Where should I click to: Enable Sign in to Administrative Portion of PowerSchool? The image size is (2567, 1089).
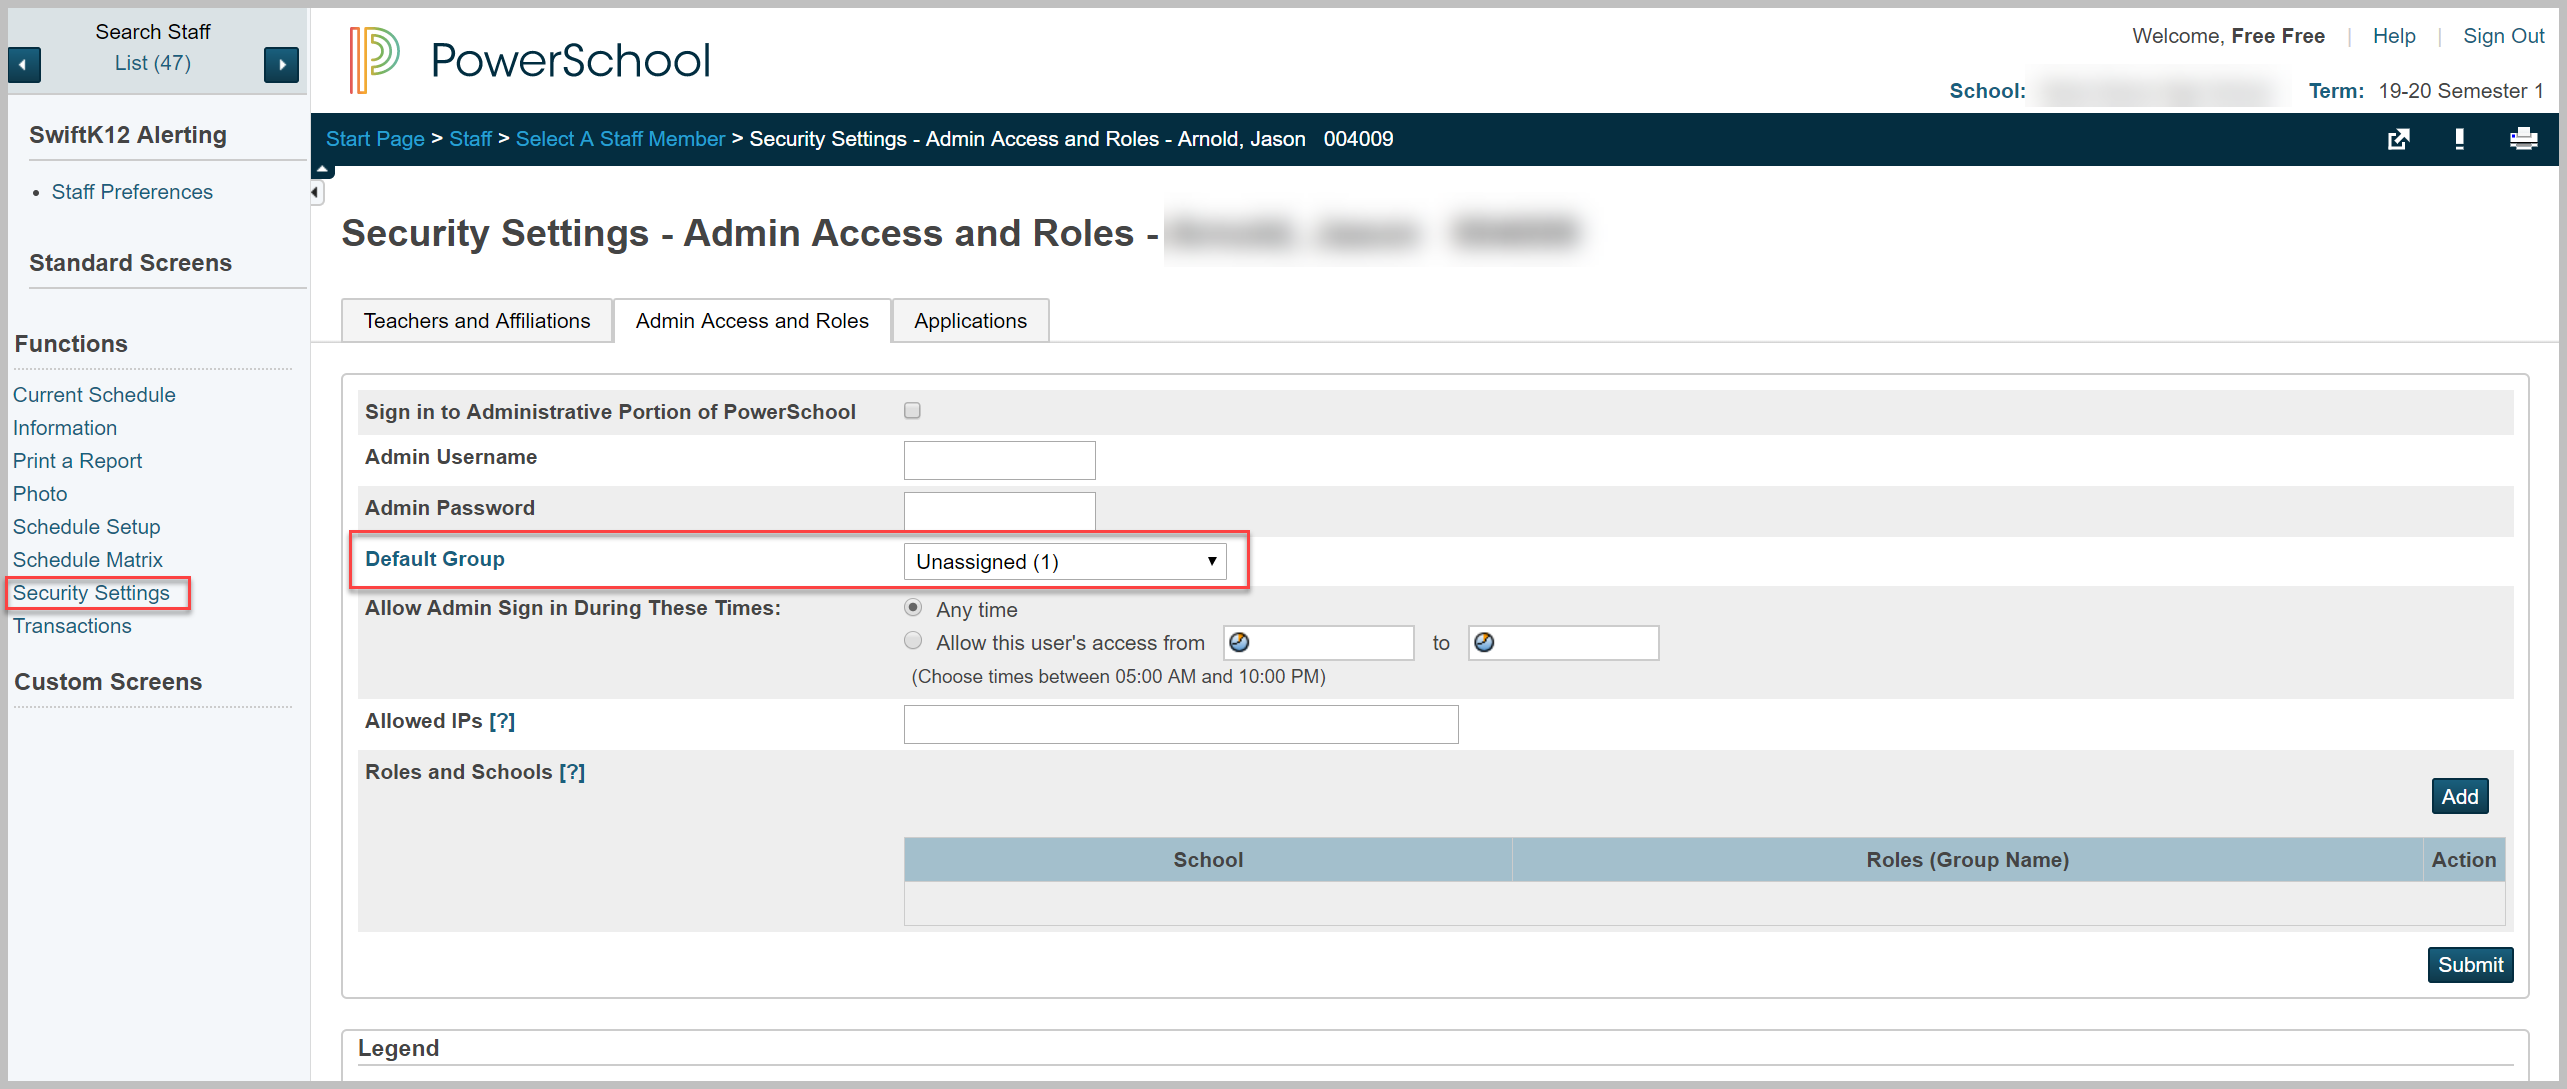911,409
